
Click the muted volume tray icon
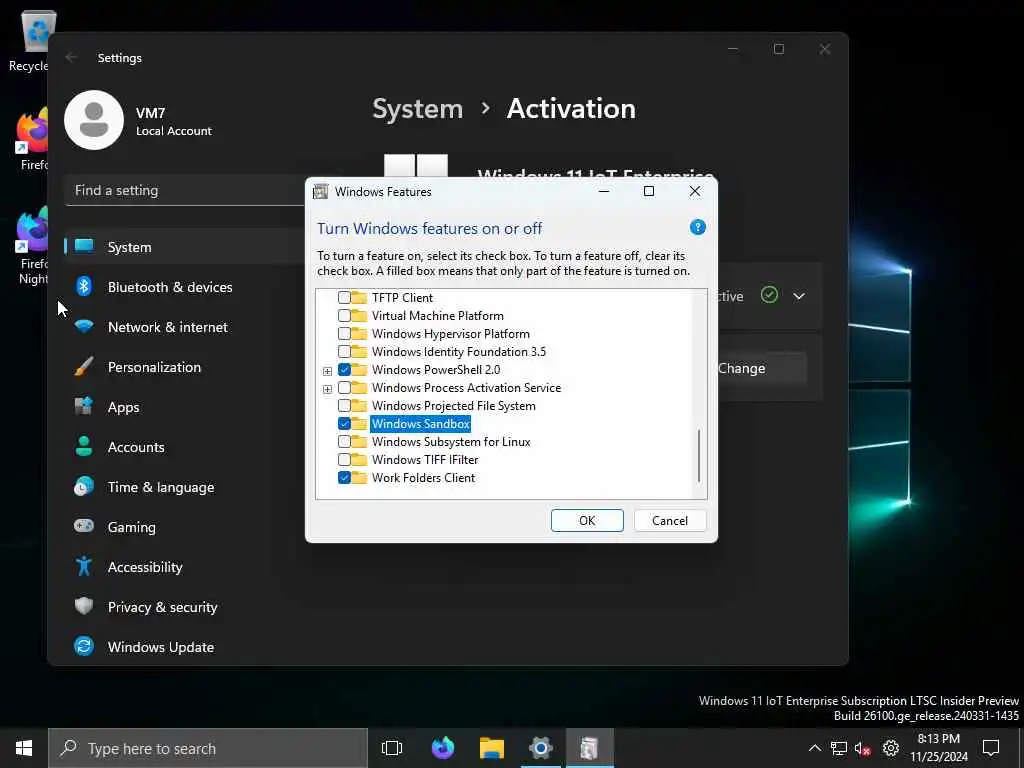863,748
